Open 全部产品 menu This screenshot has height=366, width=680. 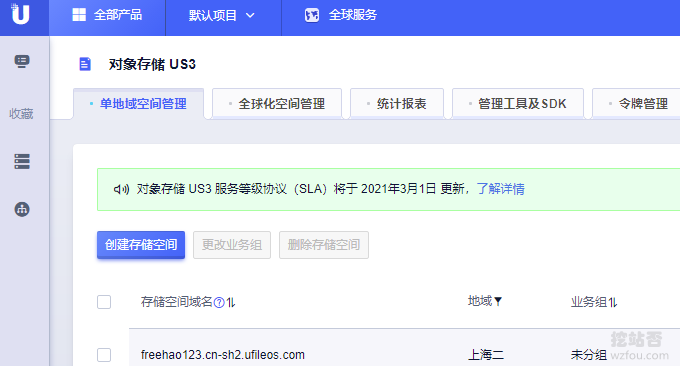click(x=107, y=15)
